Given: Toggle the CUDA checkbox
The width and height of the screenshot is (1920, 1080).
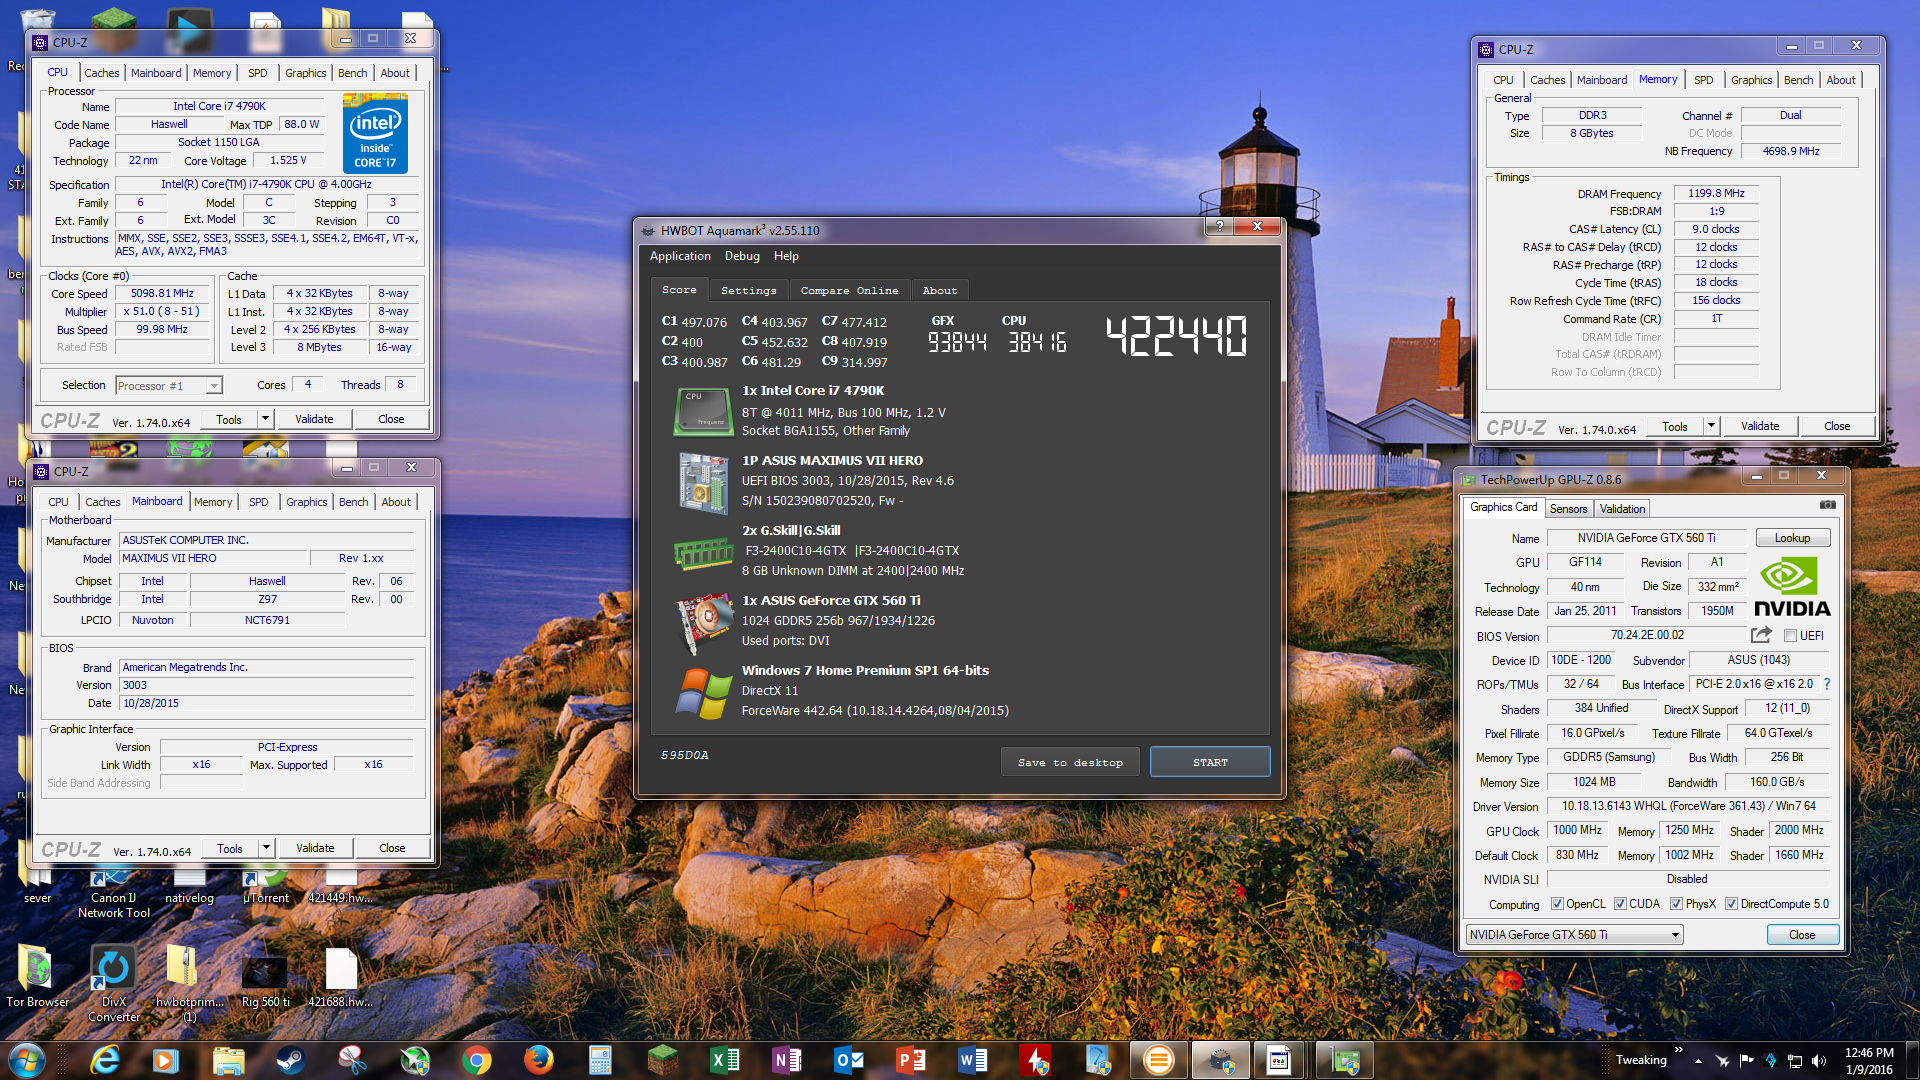Looking at the screenshot, I should 1620,904.
